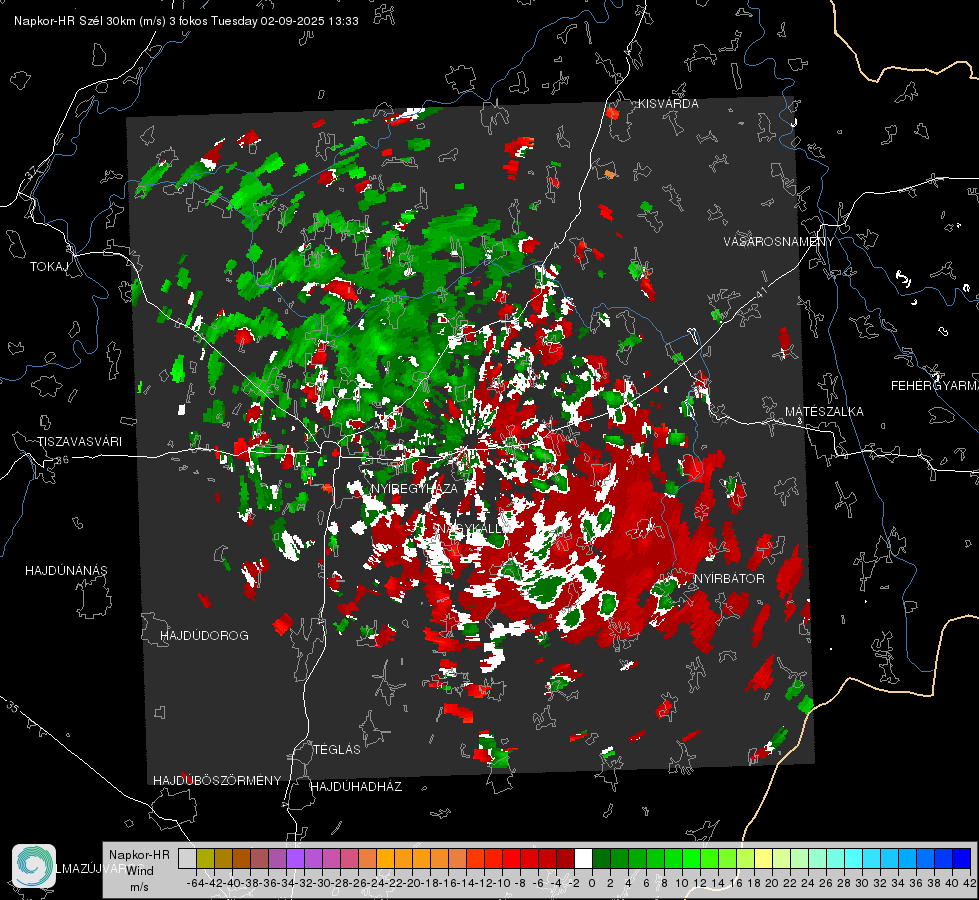This screenshot has width=979, height=900.
Task: Pick the bright red swatch above -10
Action: pos(511,858)
